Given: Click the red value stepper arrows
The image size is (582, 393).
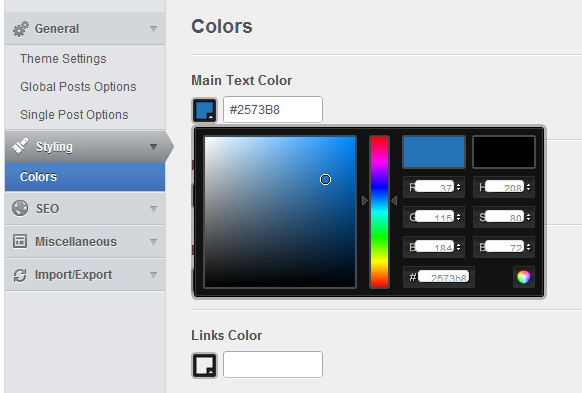Looking at the screenshot, I should point(458,187).
